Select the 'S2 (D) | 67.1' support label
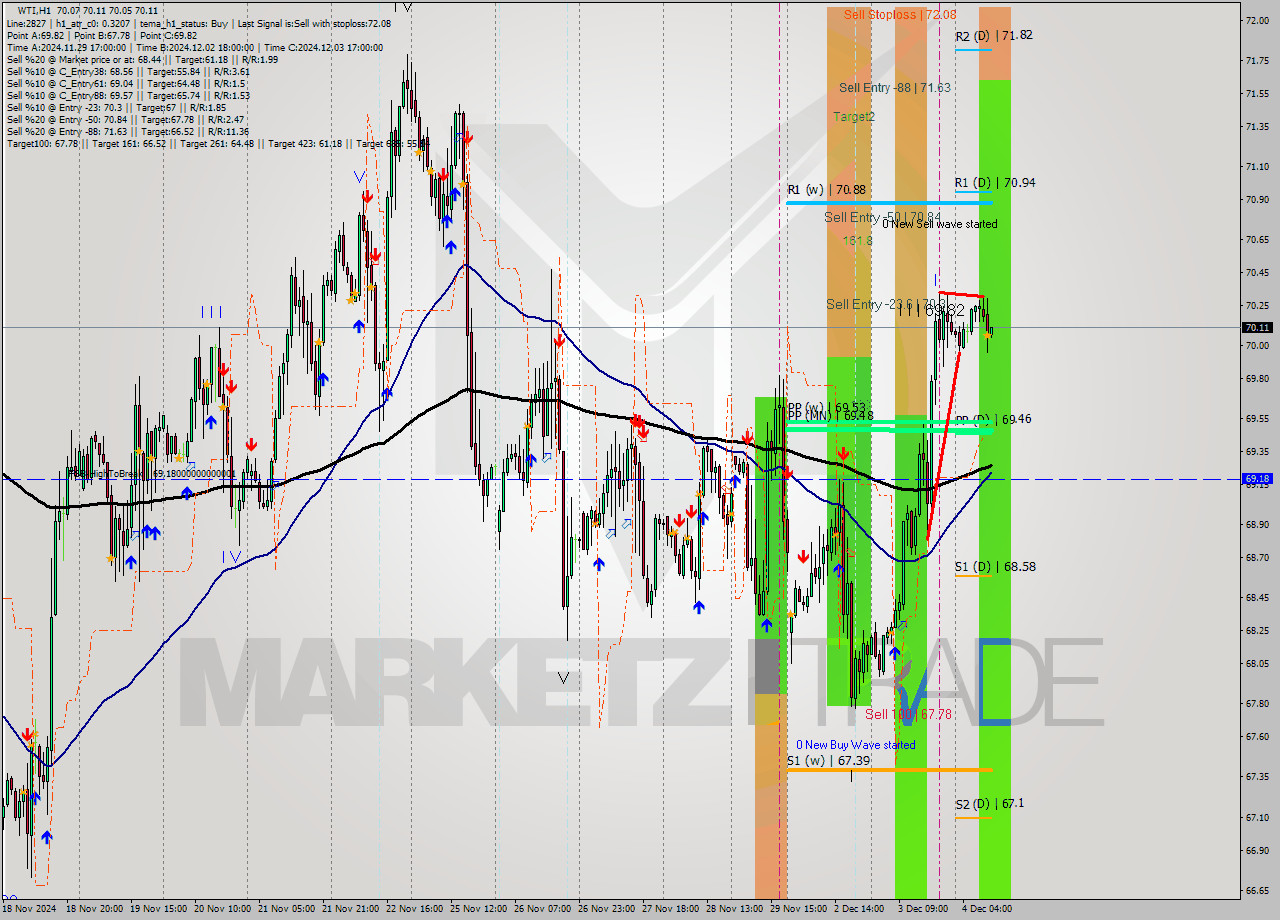The height and width of the screenshot is (920, 1280). (989, 803)
